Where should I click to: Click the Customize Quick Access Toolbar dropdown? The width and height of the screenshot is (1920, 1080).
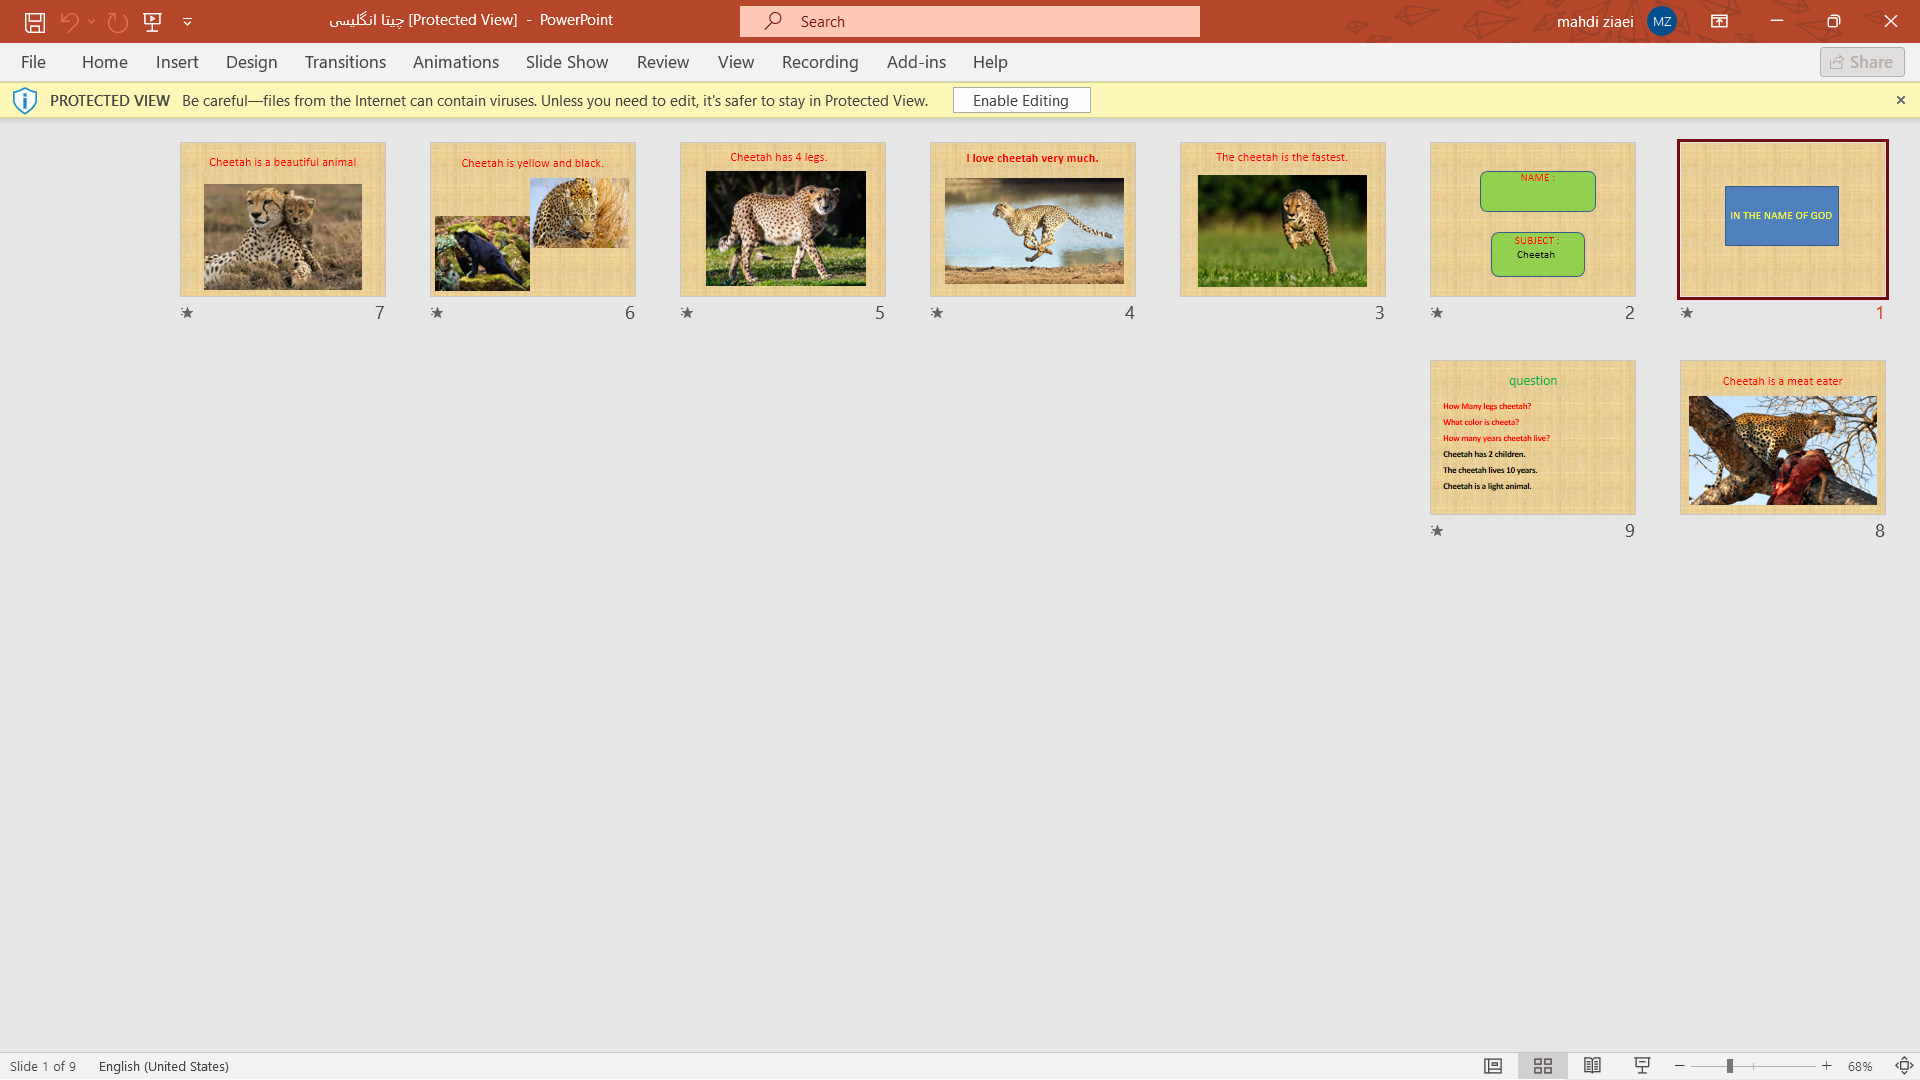point(187,21)
